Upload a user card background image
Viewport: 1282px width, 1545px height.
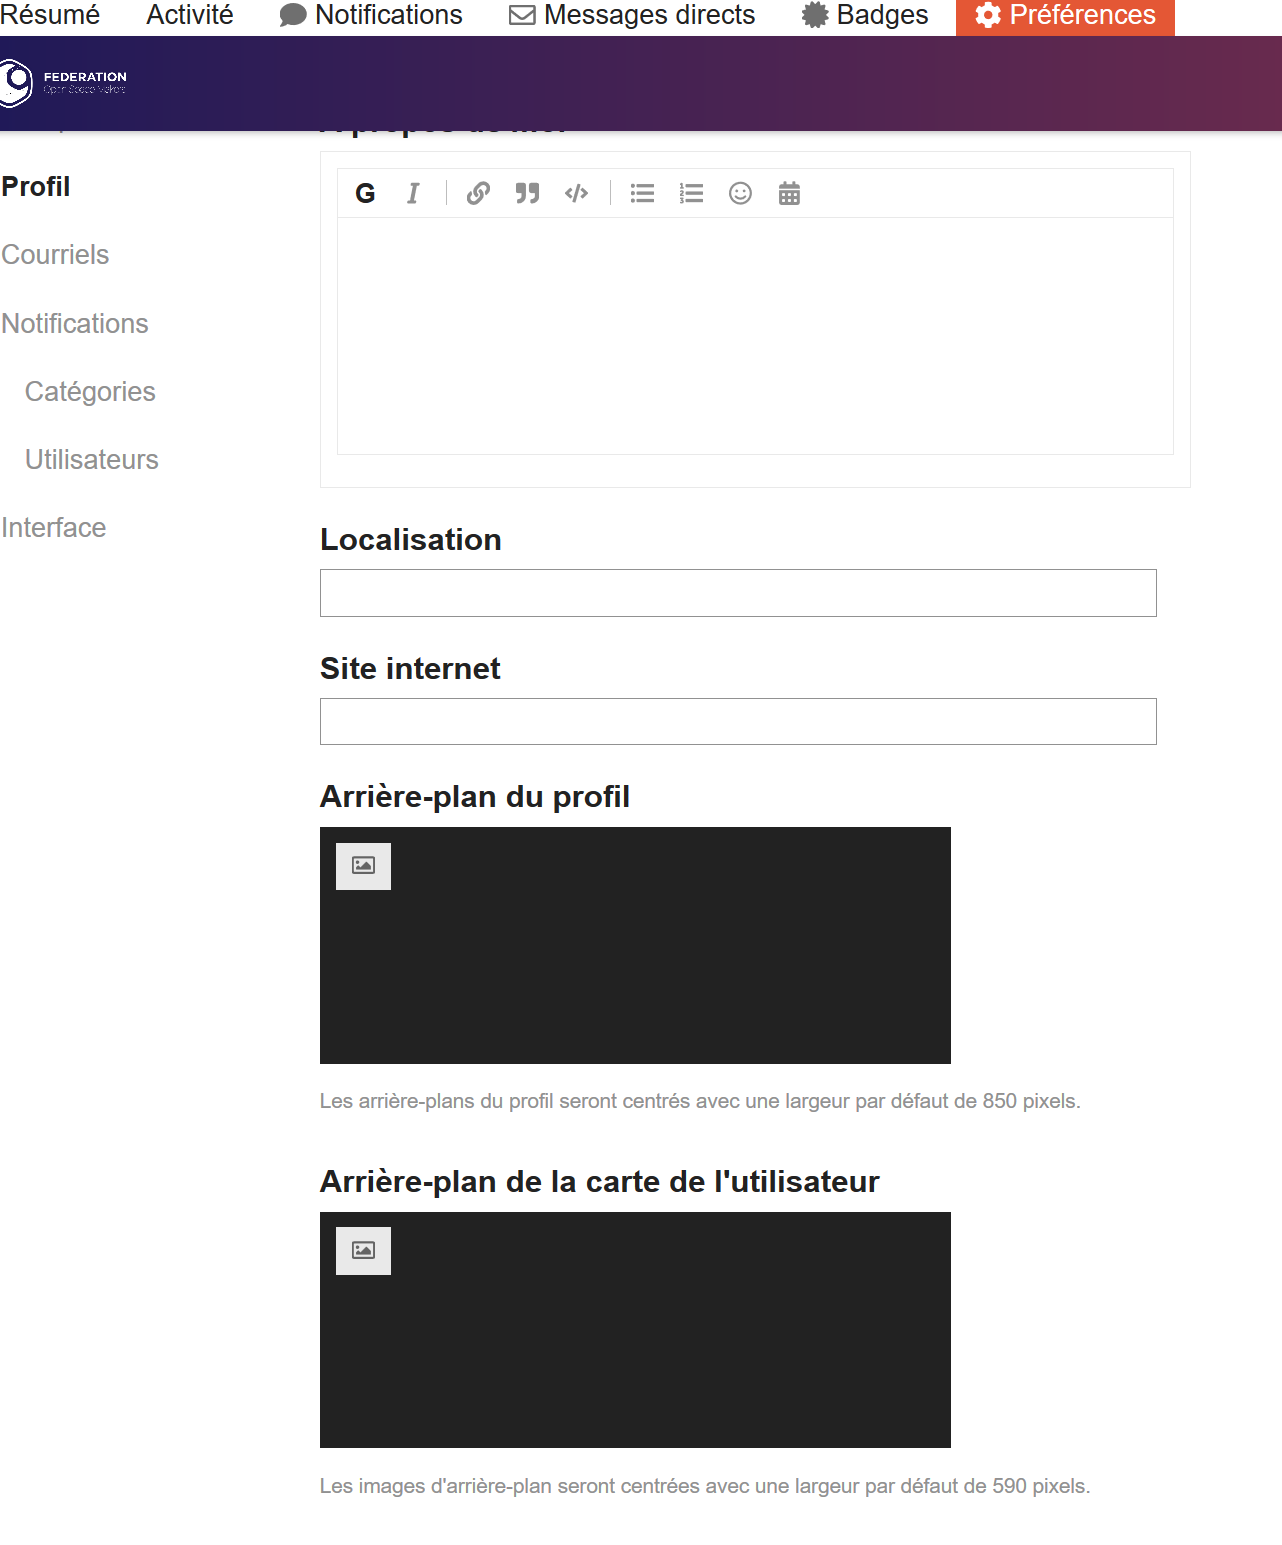[363, 1251]
